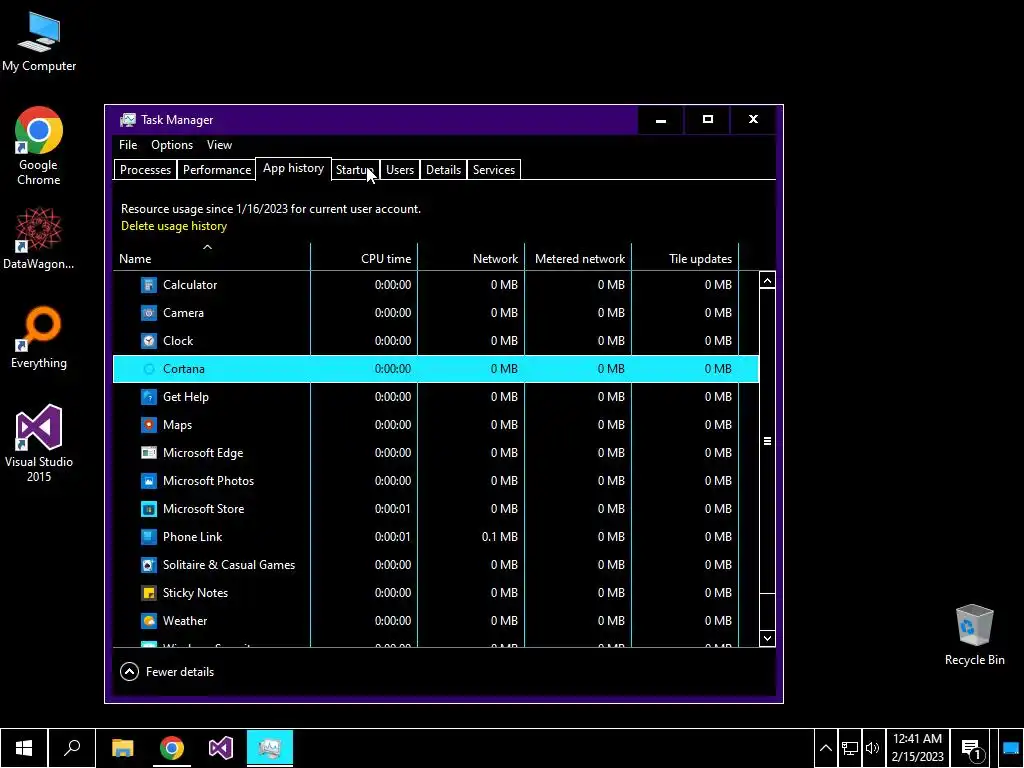Screen dimensions: 1024x768
Task: Click Task Manager taskbar button
Action: coord(270,748)
